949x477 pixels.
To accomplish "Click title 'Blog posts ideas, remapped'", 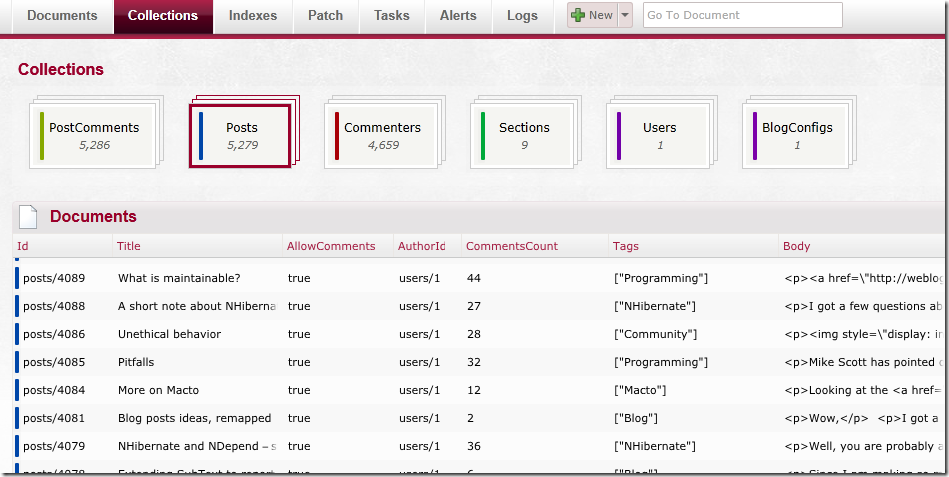I will point(194,418).
